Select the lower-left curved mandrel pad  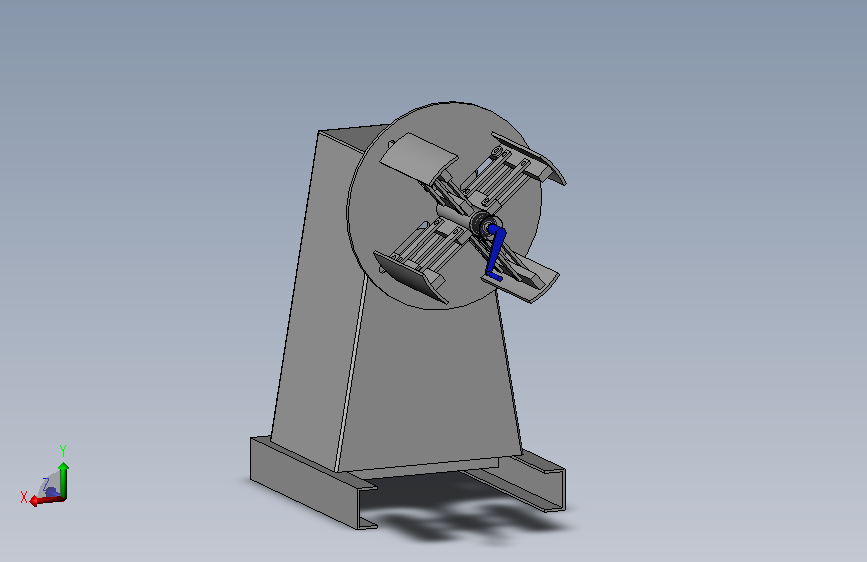(410, 275)
